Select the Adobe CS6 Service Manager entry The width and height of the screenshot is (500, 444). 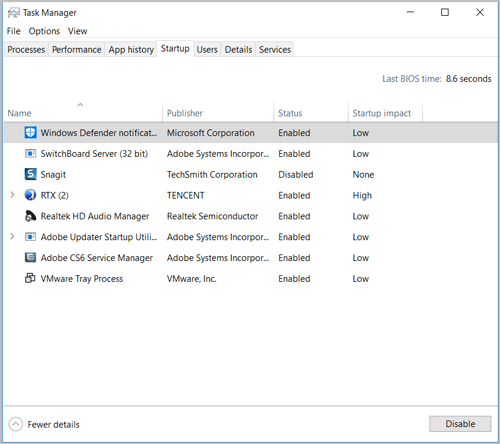pos(96,258)
